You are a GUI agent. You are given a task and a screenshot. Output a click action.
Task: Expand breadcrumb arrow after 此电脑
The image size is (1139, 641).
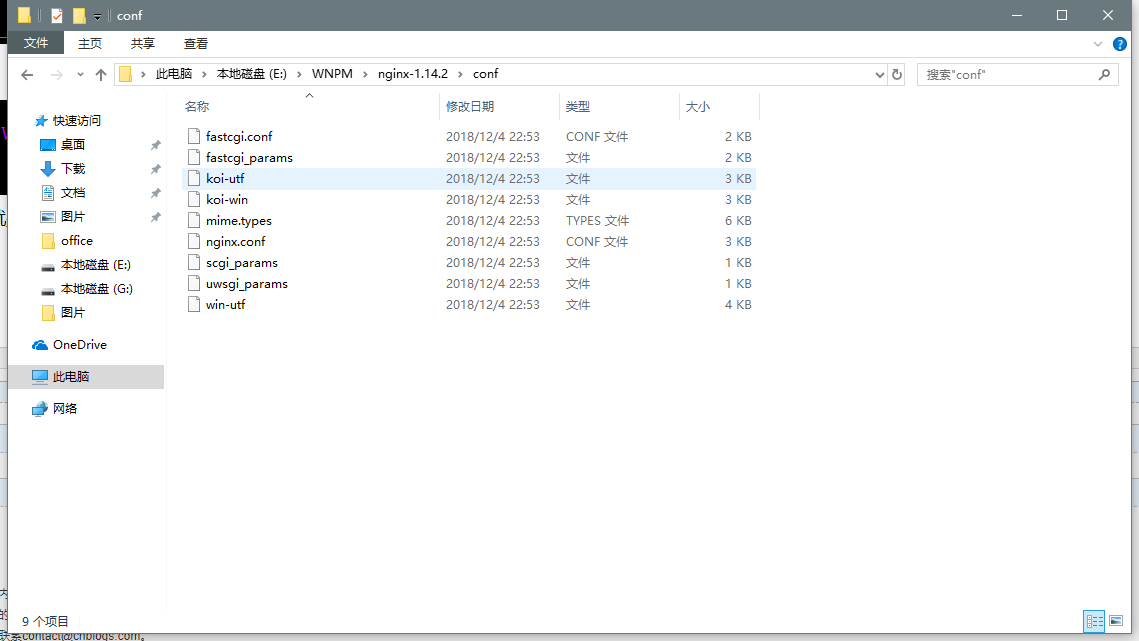pyautogui.click(x=204, y=74)
